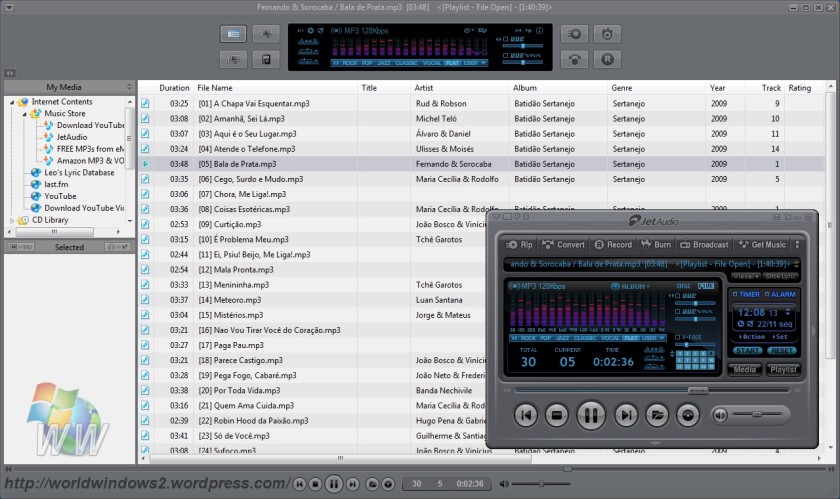Click Burn in mini player toolbar
Viewport: 840px width, 499px height.
[x=656, y=244]
